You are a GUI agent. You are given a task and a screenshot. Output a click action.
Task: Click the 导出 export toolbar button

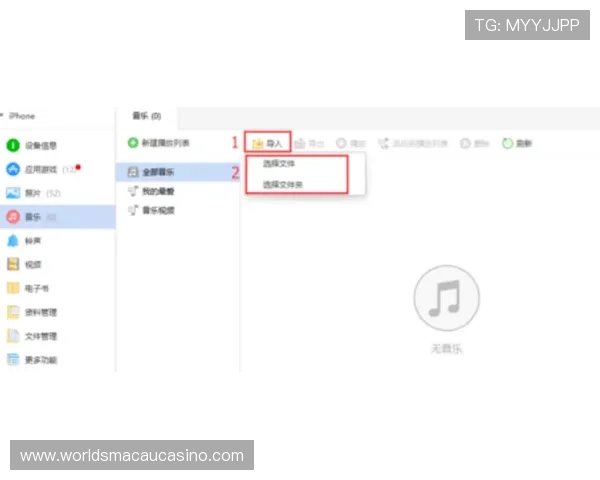point(310,144)
